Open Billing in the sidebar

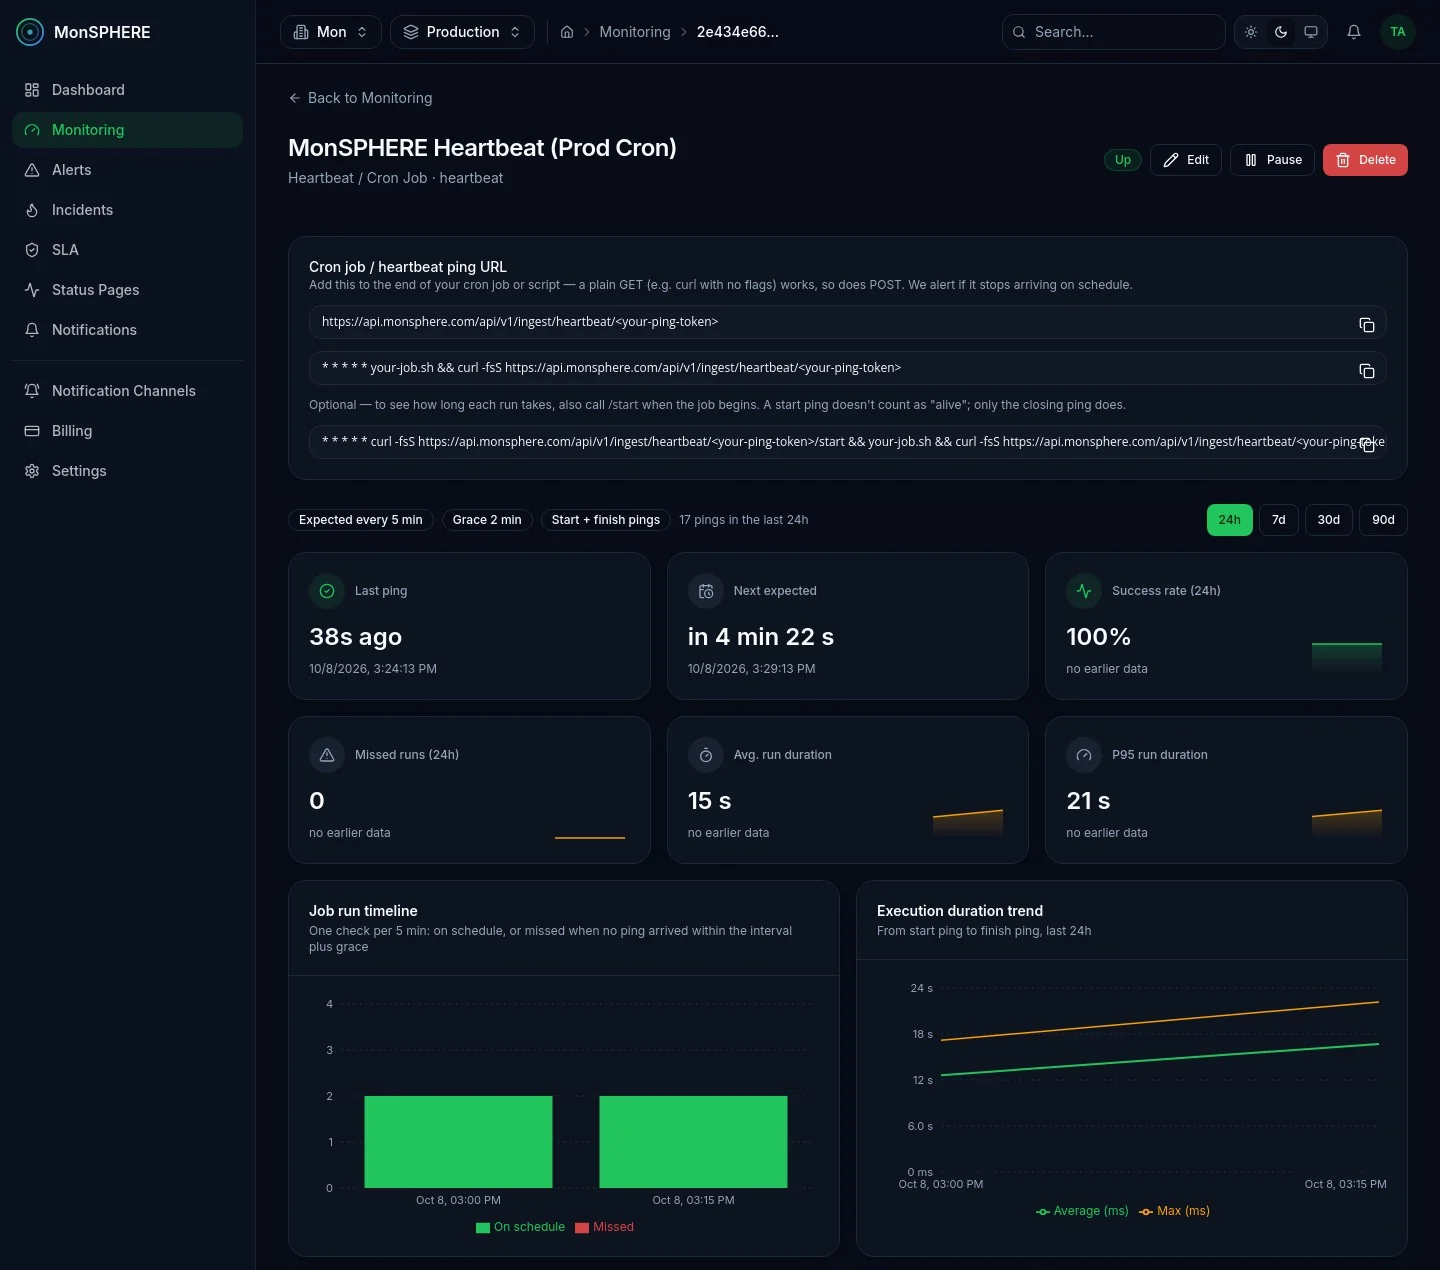(128, 431)
